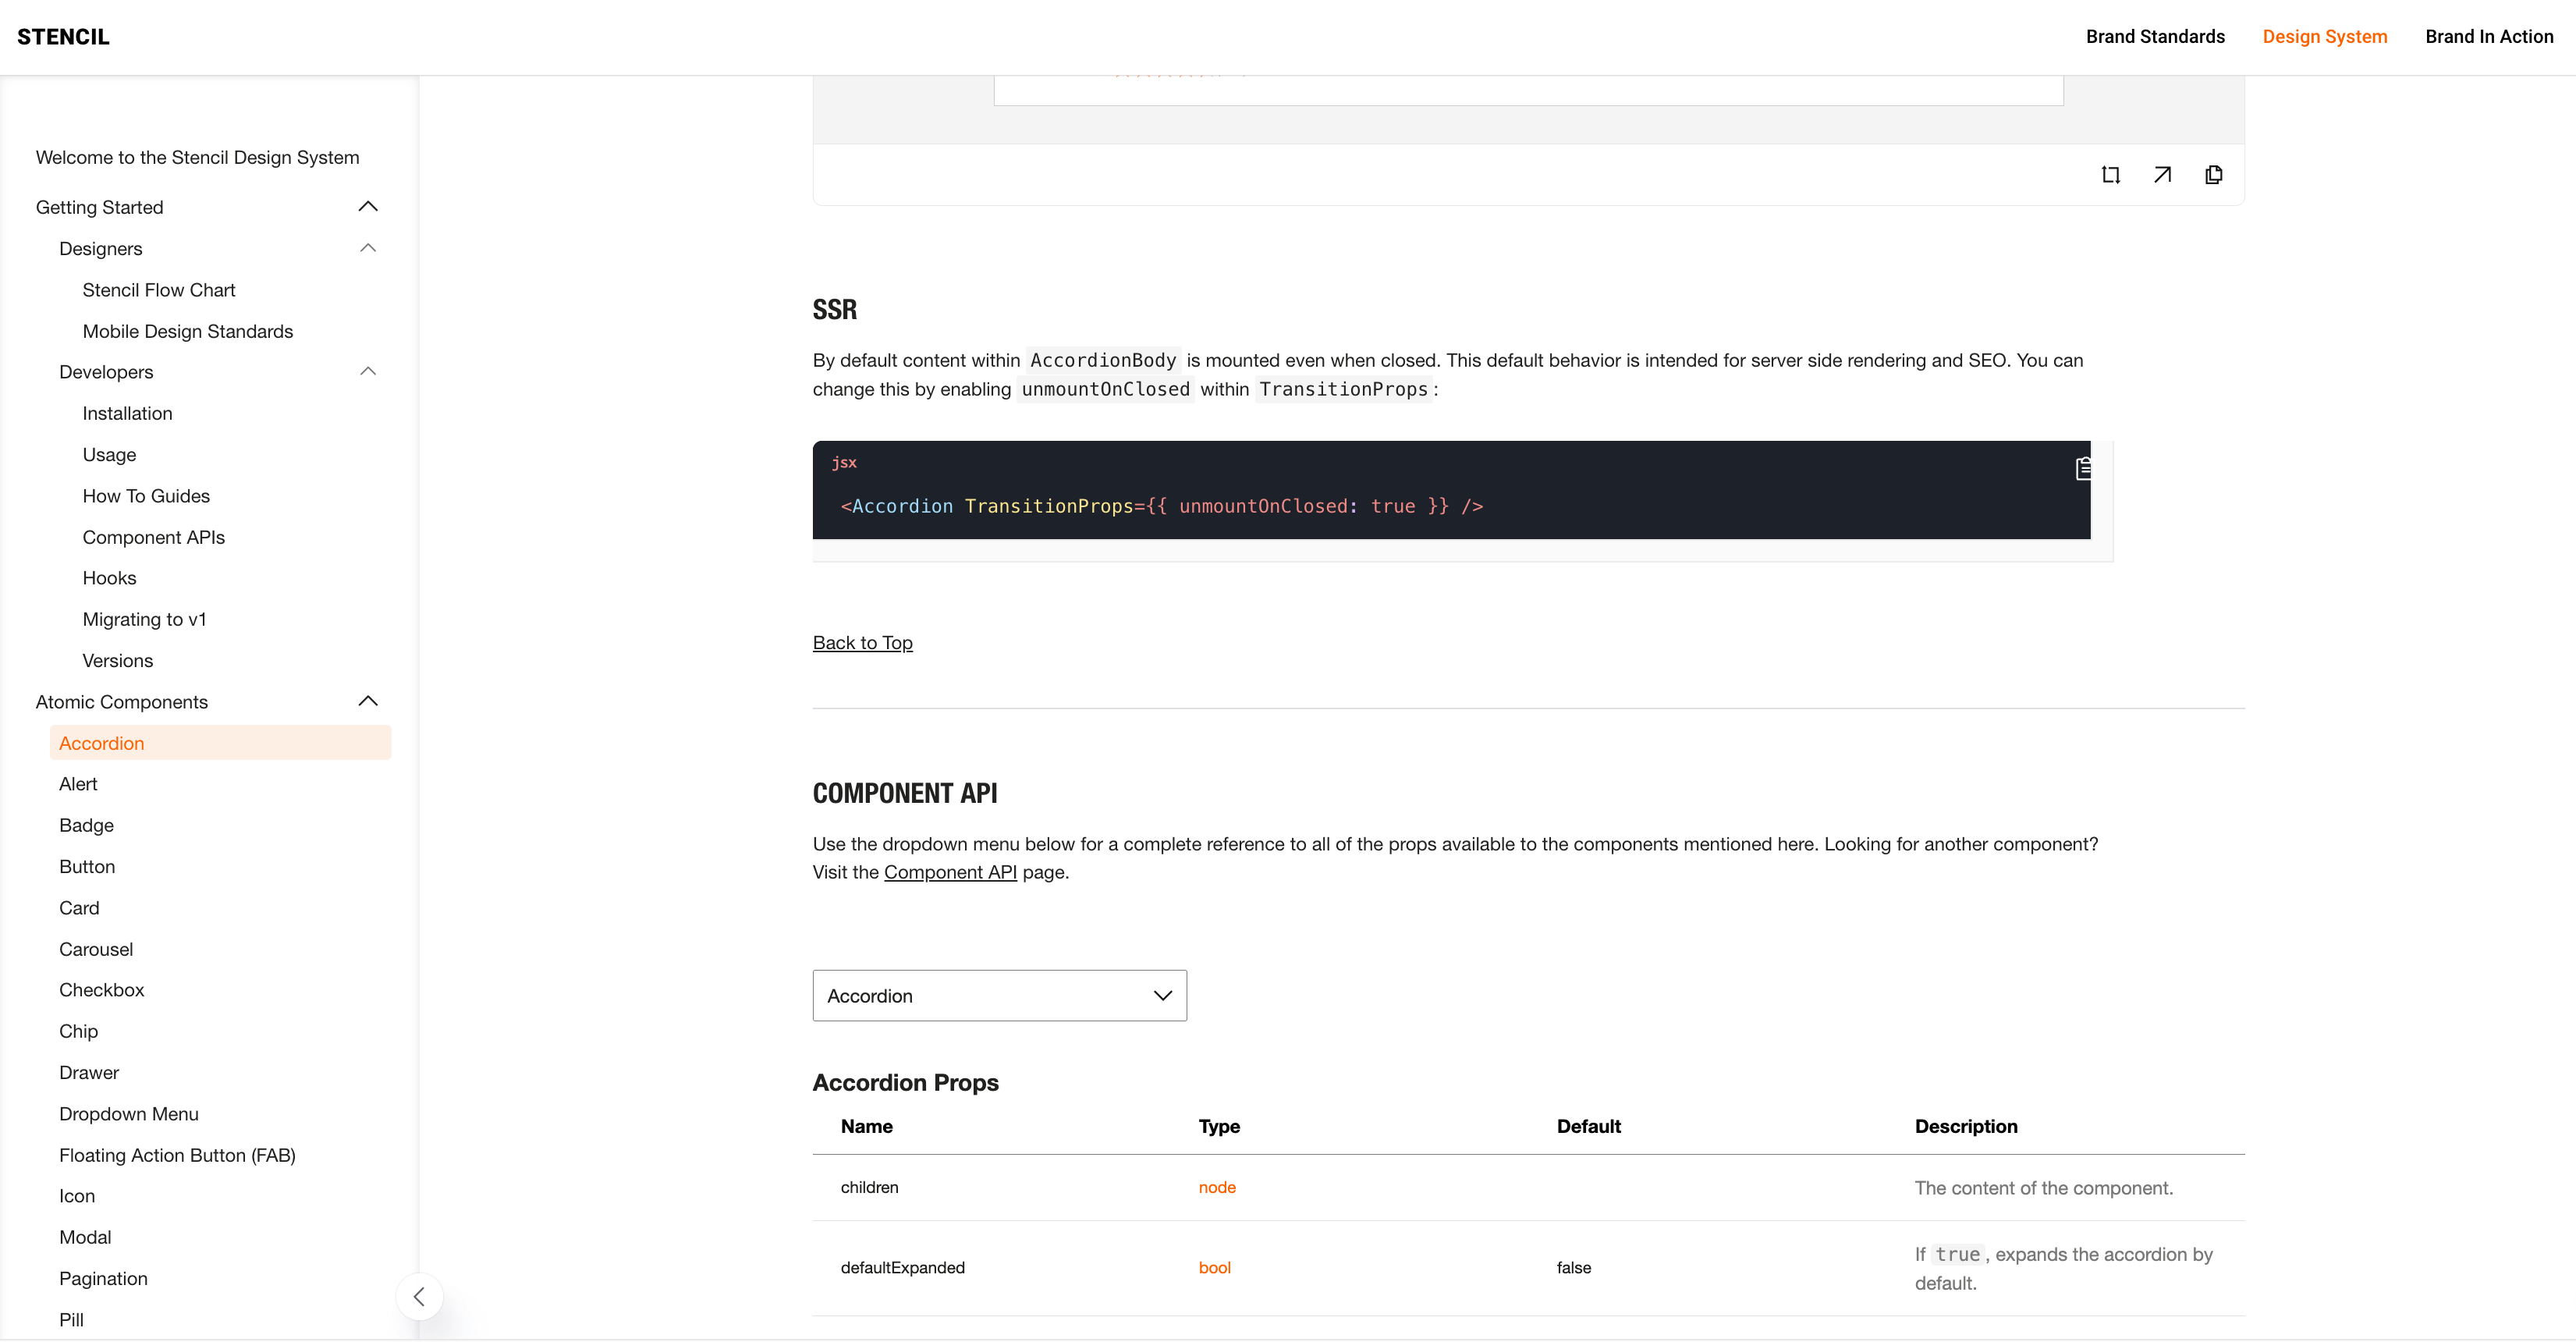Viewport: 2576px width, 1342px height.
Task: Open the Pagination component page
Action: coord(103,1279)
